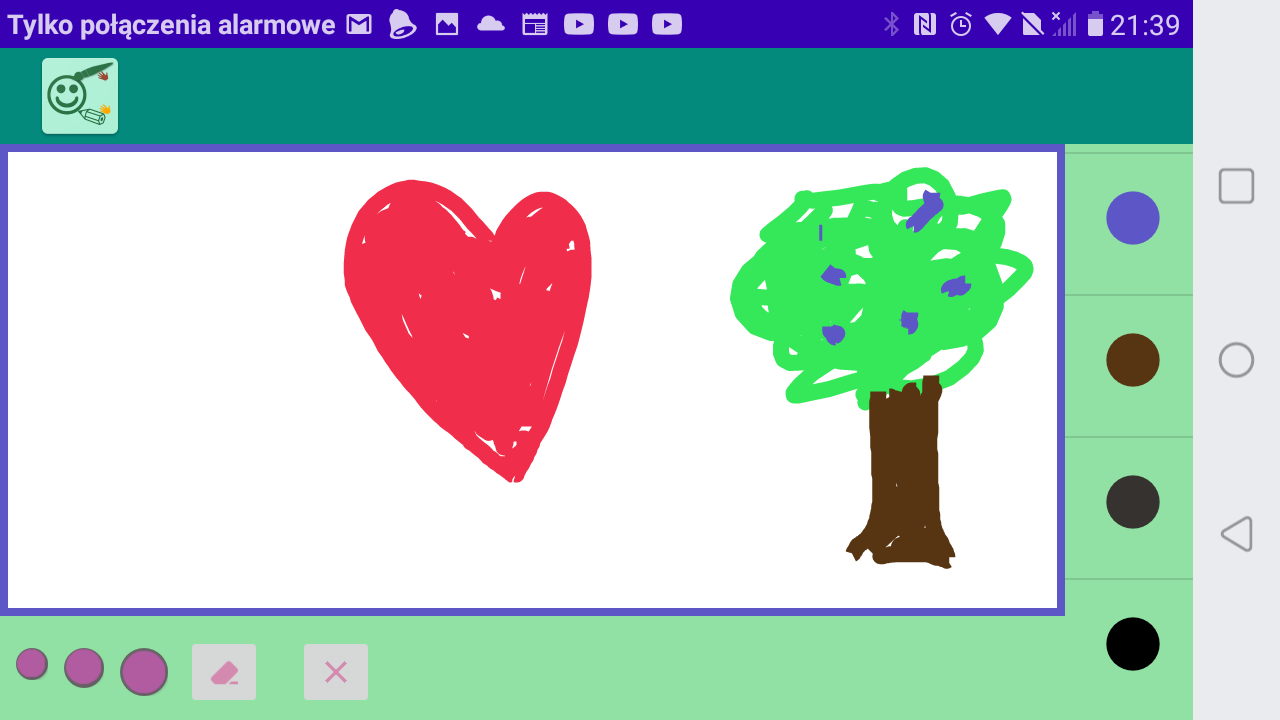
Task: Pick the brown color swatch
Action: point(1132,360)
